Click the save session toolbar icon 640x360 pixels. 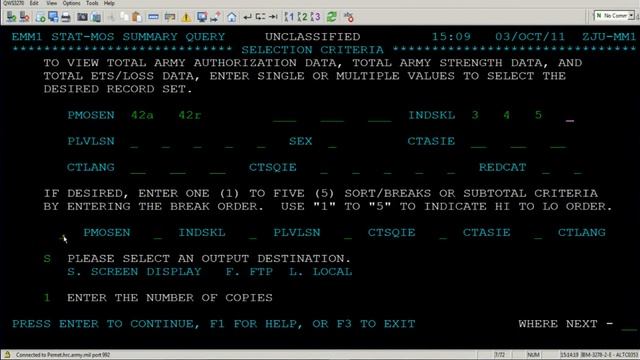(x=53, y=17)
